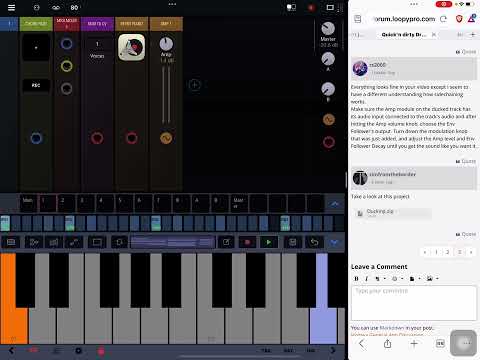This screenshot has height=360, width=480.
Task: Click the browser back arrow icon
Action: point(361,343)
